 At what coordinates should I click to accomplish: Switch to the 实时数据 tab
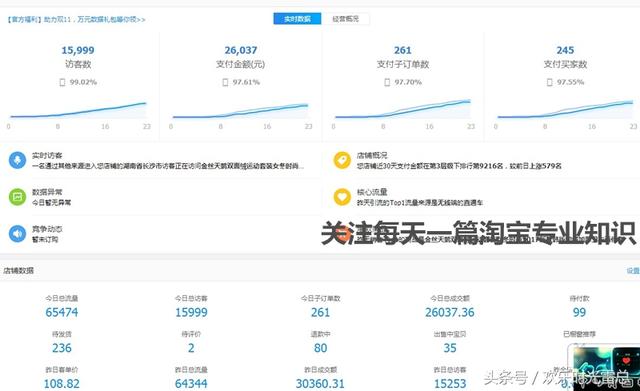point(297,19)
